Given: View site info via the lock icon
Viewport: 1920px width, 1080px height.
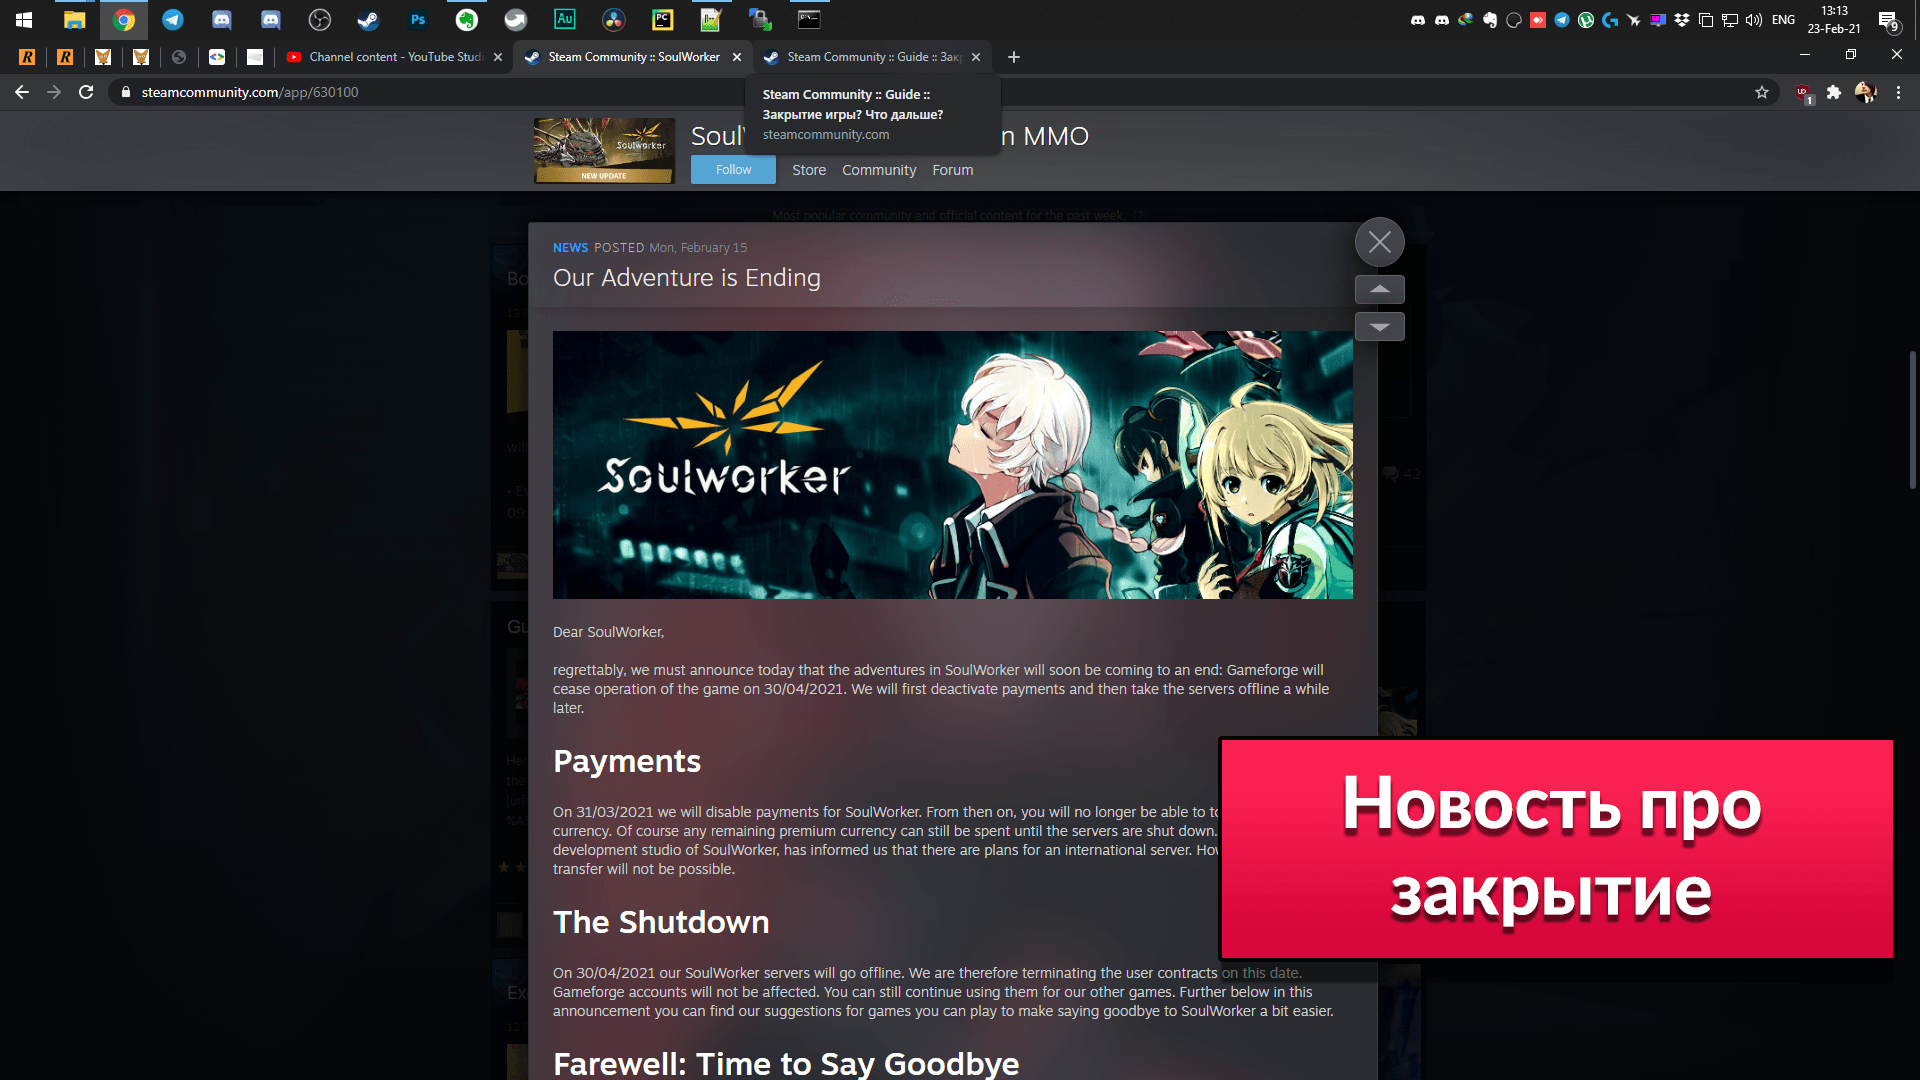Looking at the screenshot, I should (x=125, y=92).
